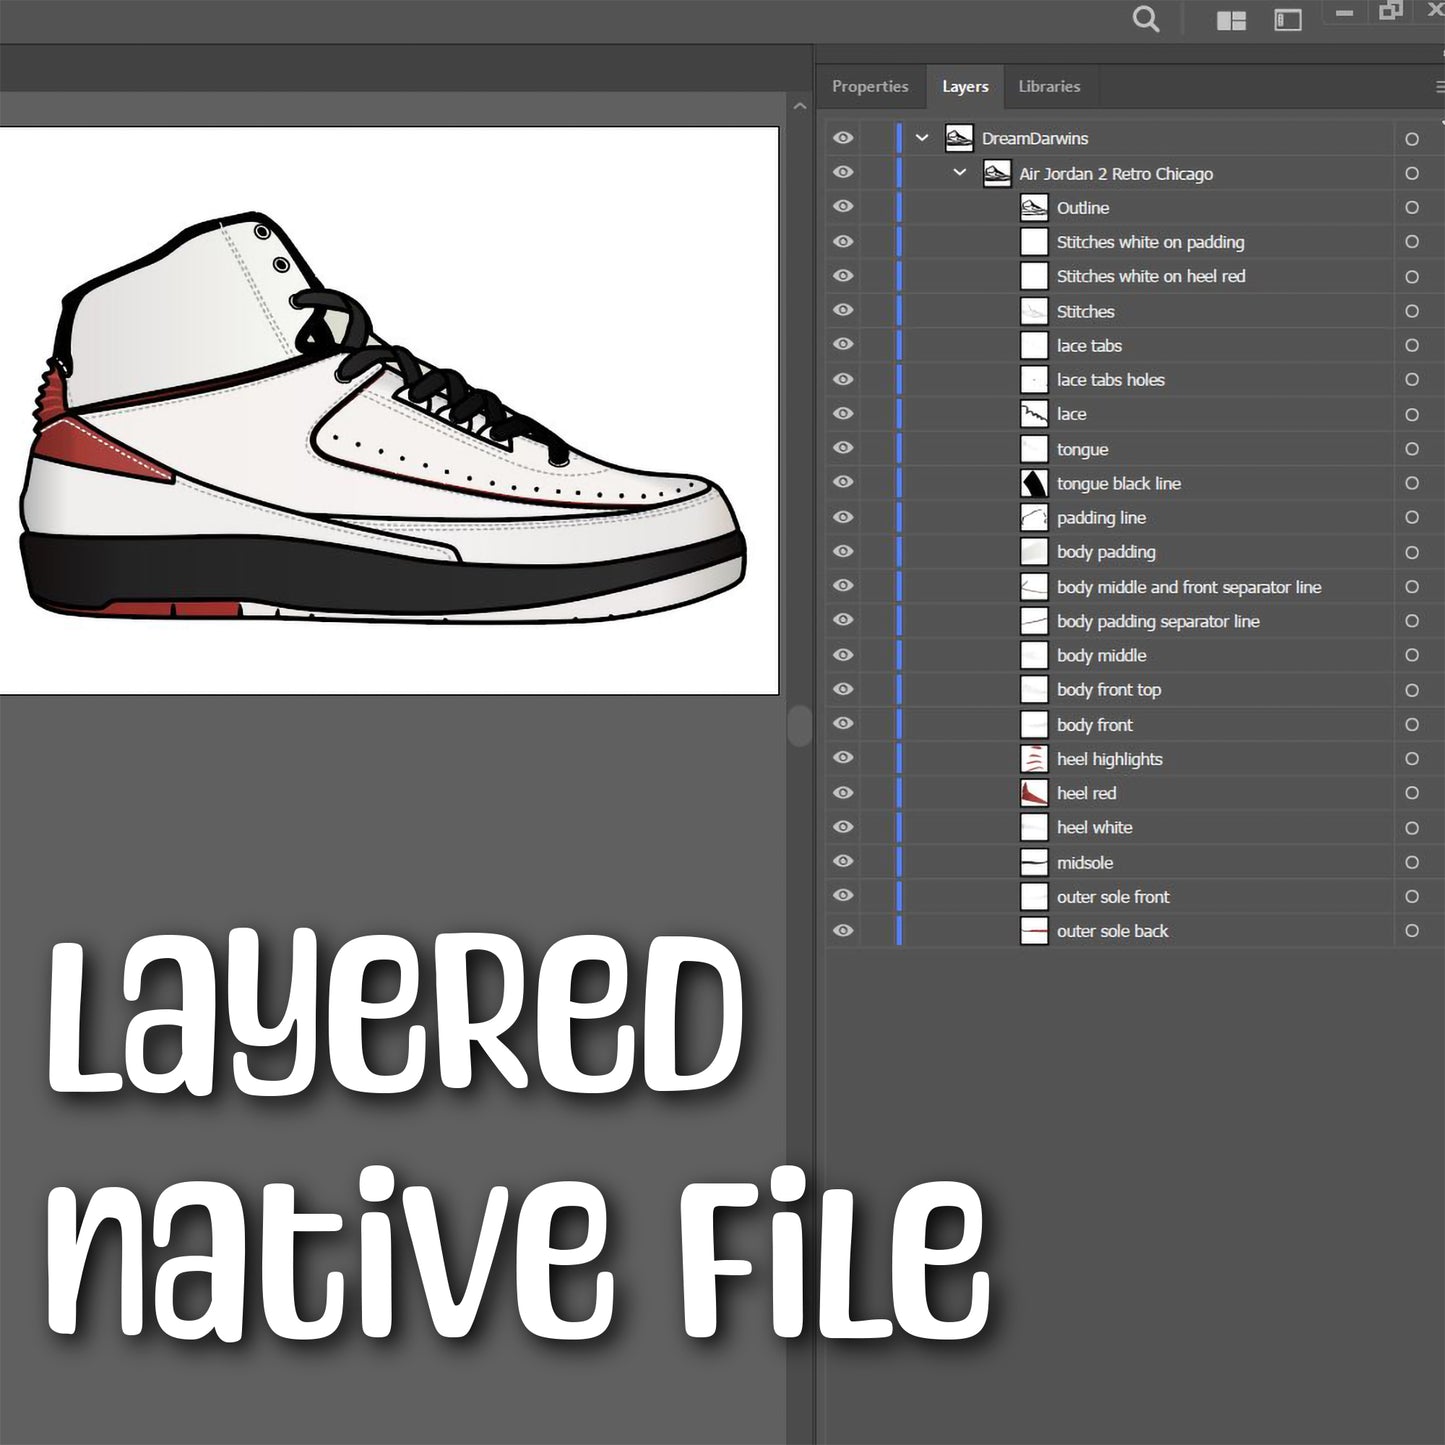The width and height of the screenshot is (1445, 1445).
Task: Hide the tongue layer
Action: click(x=843, y=448)
